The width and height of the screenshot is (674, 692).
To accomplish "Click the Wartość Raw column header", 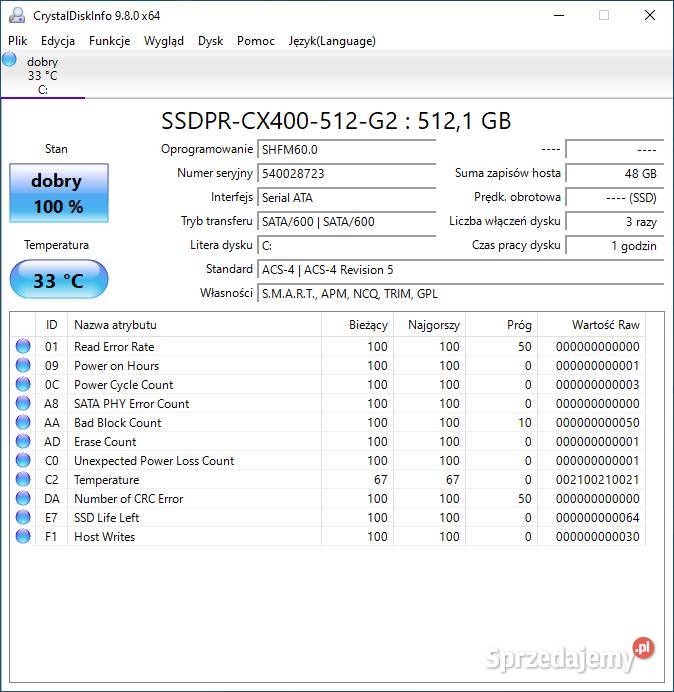I will 591,325.
